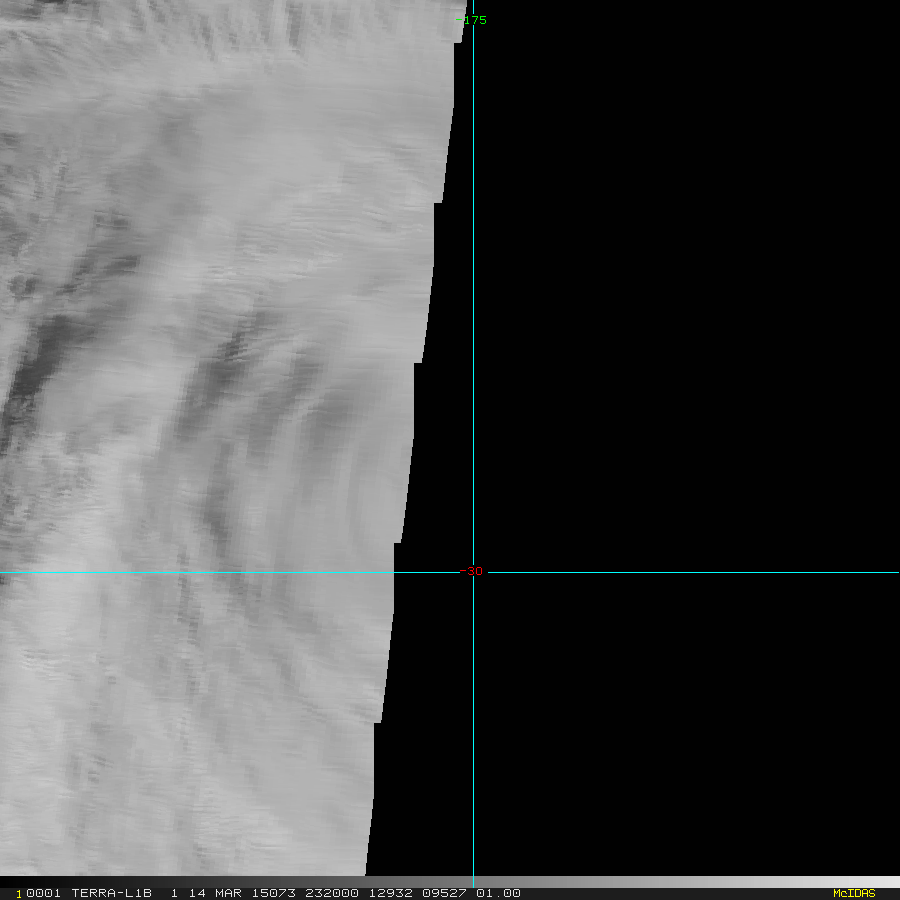Viewport: 900px width, 900px height.
Task: Click the 232000 time value
Action: coord(332,893)
